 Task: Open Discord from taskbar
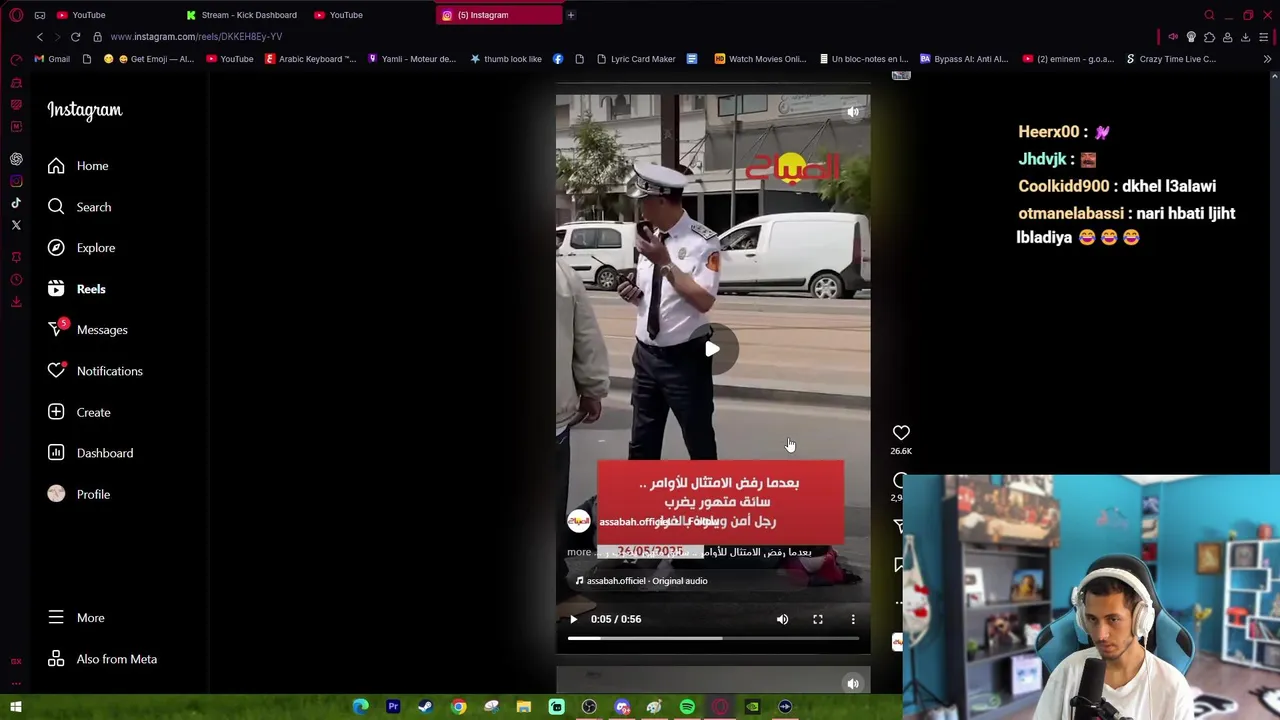[622, 707]
